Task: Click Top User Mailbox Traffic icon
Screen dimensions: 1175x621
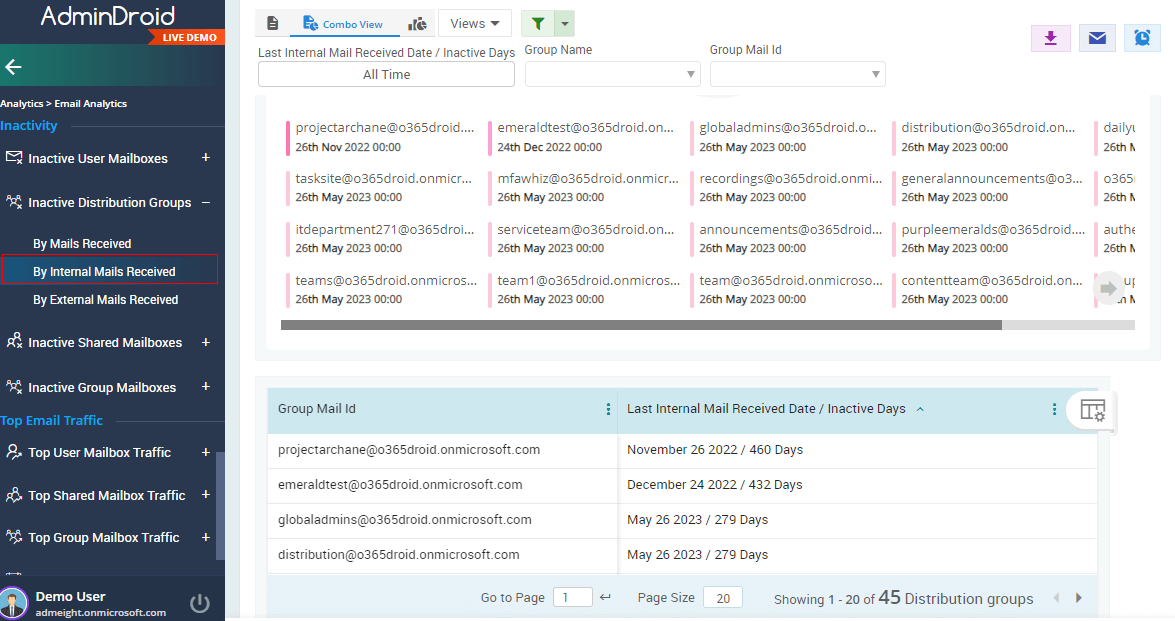Action: (13, 452)
